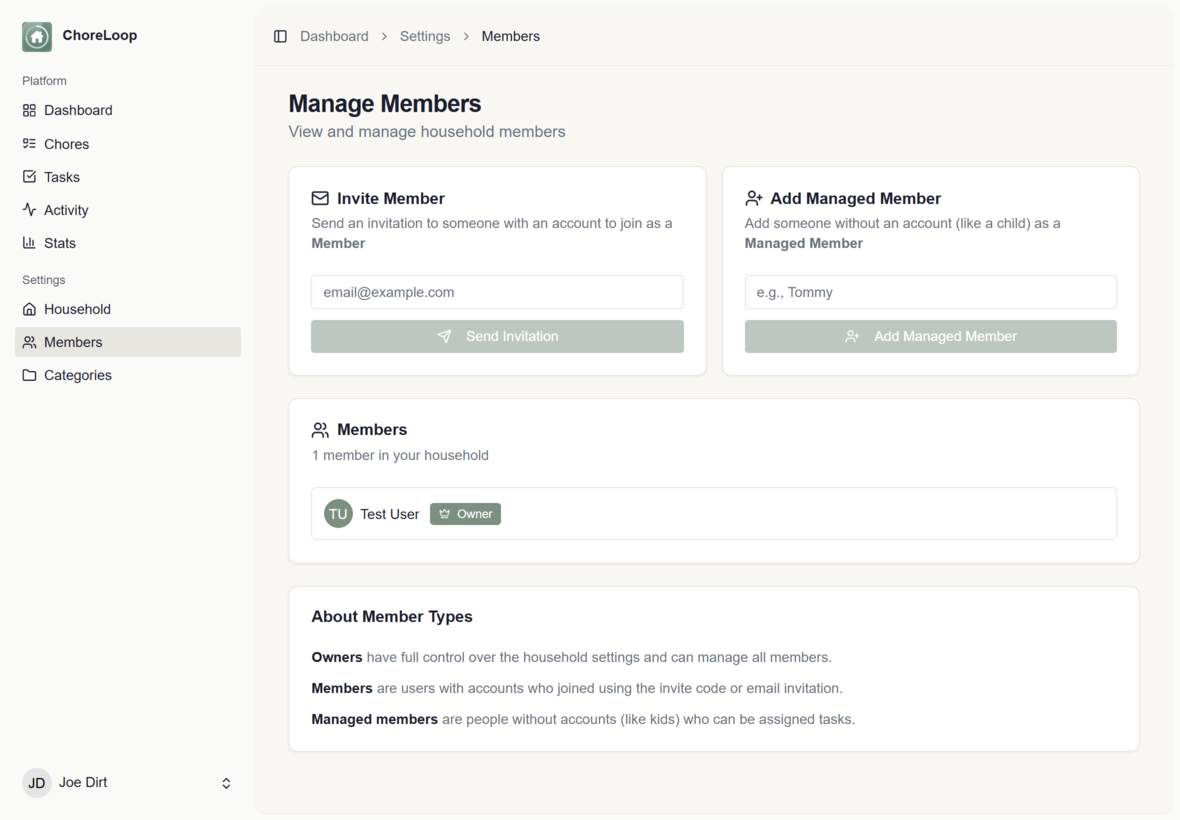
Task: Focus the email@example.com input field
Action: [497, 292]
